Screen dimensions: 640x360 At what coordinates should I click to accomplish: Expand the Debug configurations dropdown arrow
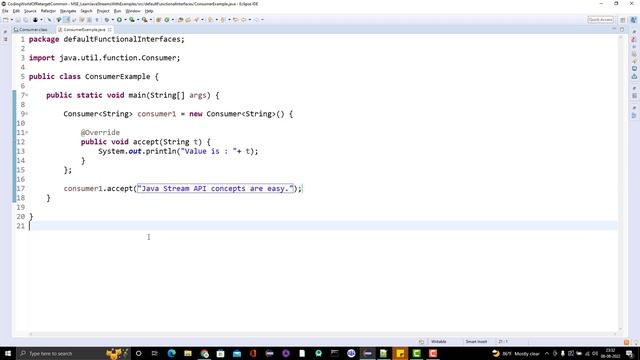tap(113, 20)
